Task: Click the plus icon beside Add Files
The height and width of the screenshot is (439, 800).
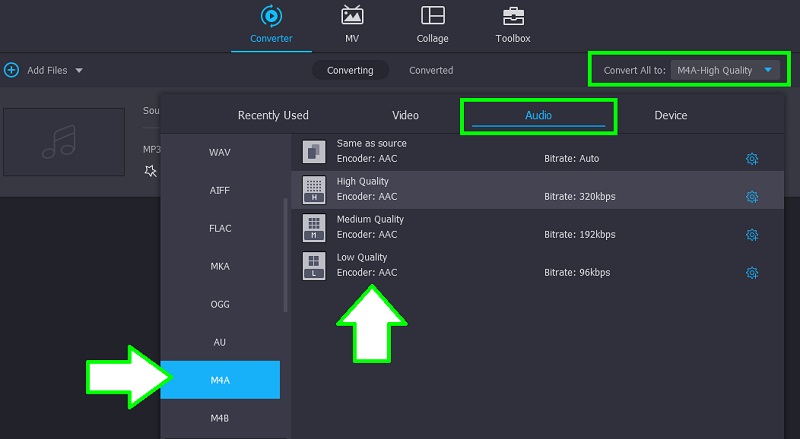Action: 11,70
